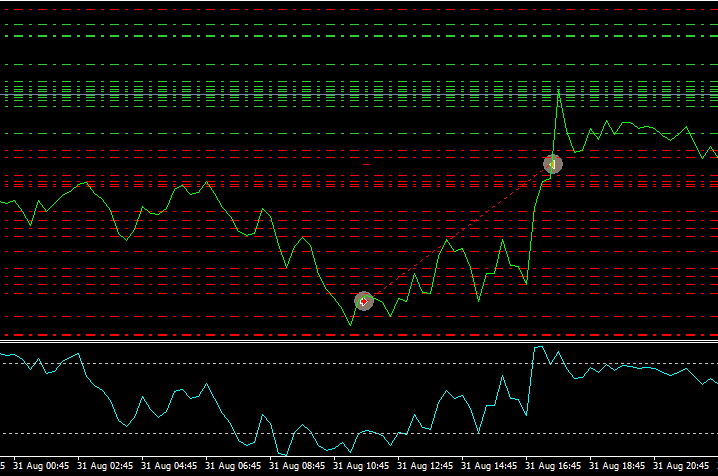Screen dimensions: 718x476
Task: Click the 31 Aug 00:45 time label
Action: [x=41, y=466]
